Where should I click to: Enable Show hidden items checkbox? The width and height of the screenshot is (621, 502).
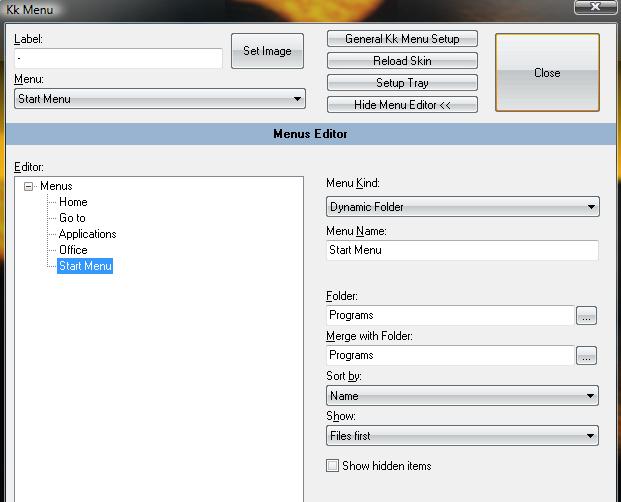point(333,466)
